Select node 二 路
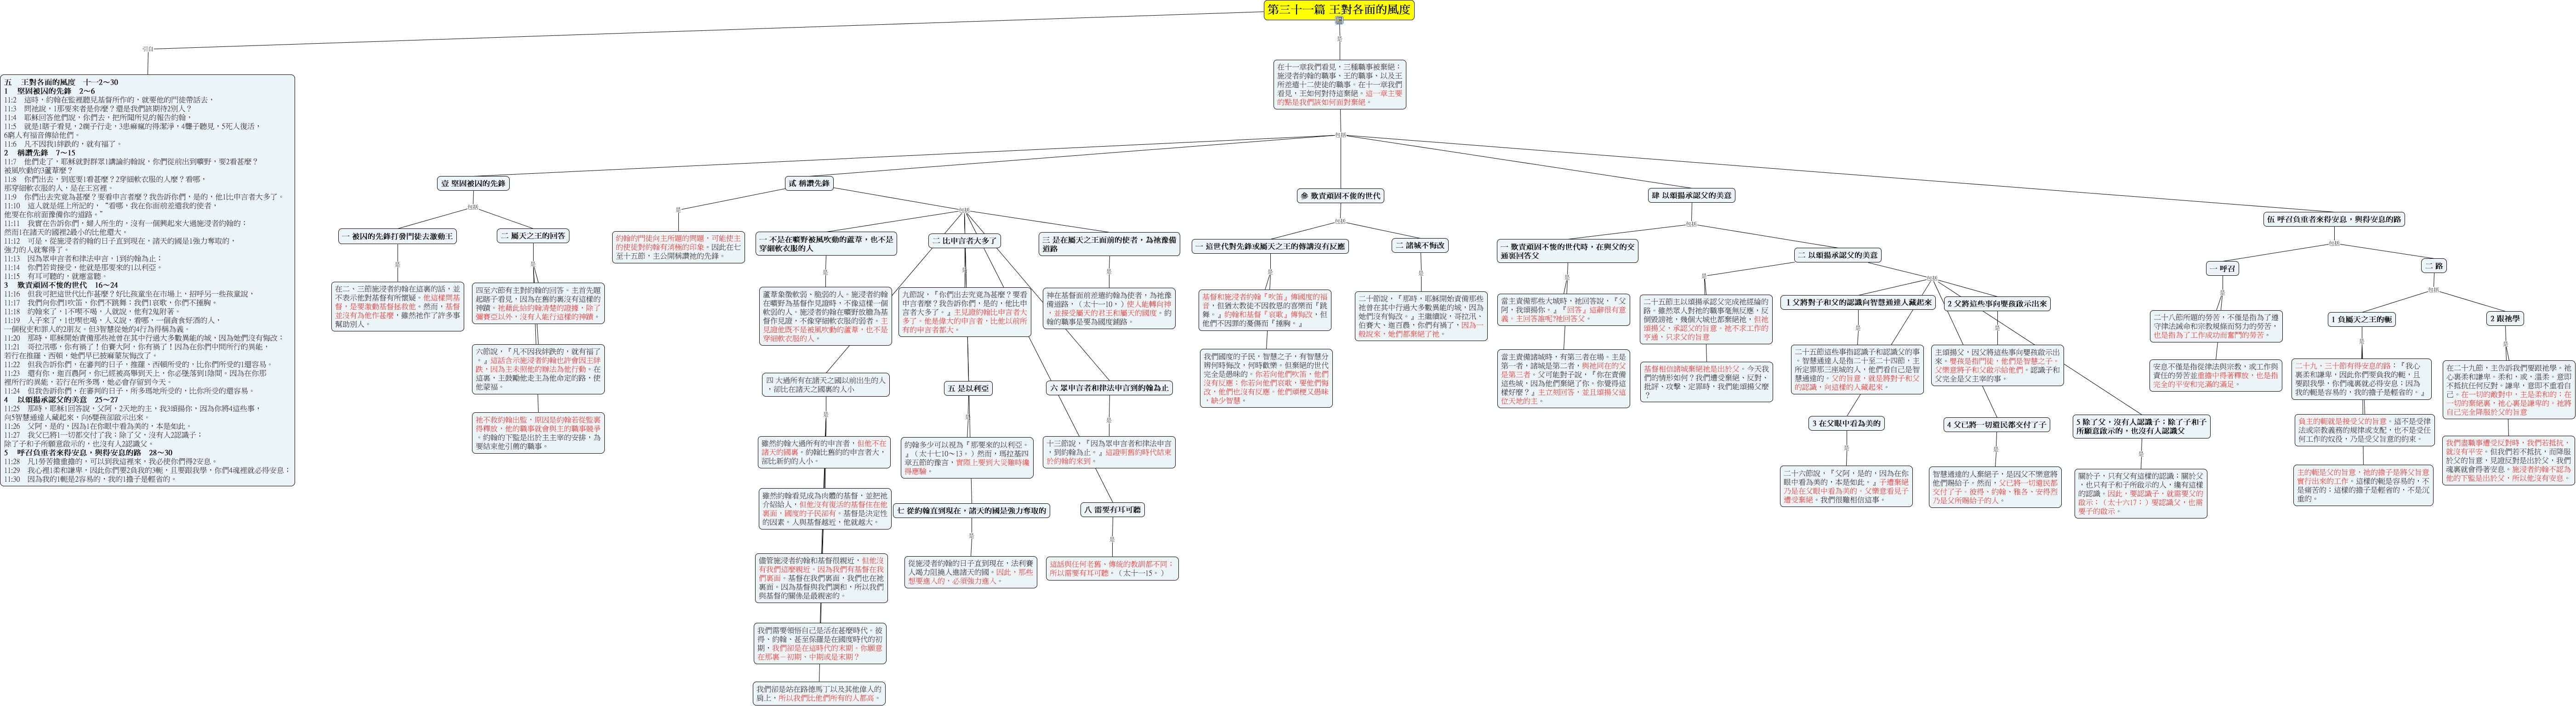This screenshot has height=706, width=2576. pyautogui.click(x=2433, y=266)
